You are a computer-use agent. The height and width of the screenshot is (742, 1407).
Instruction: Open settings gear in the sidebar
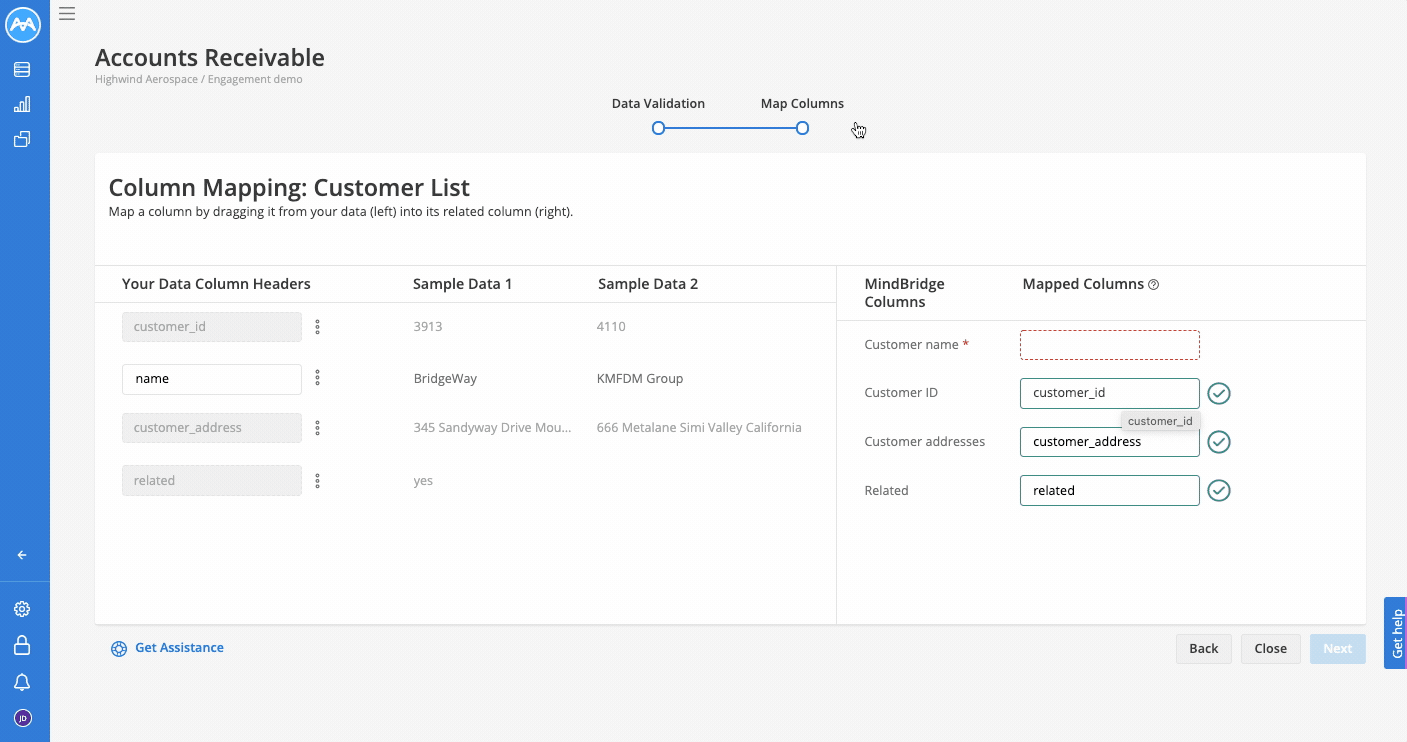[22, 609]
